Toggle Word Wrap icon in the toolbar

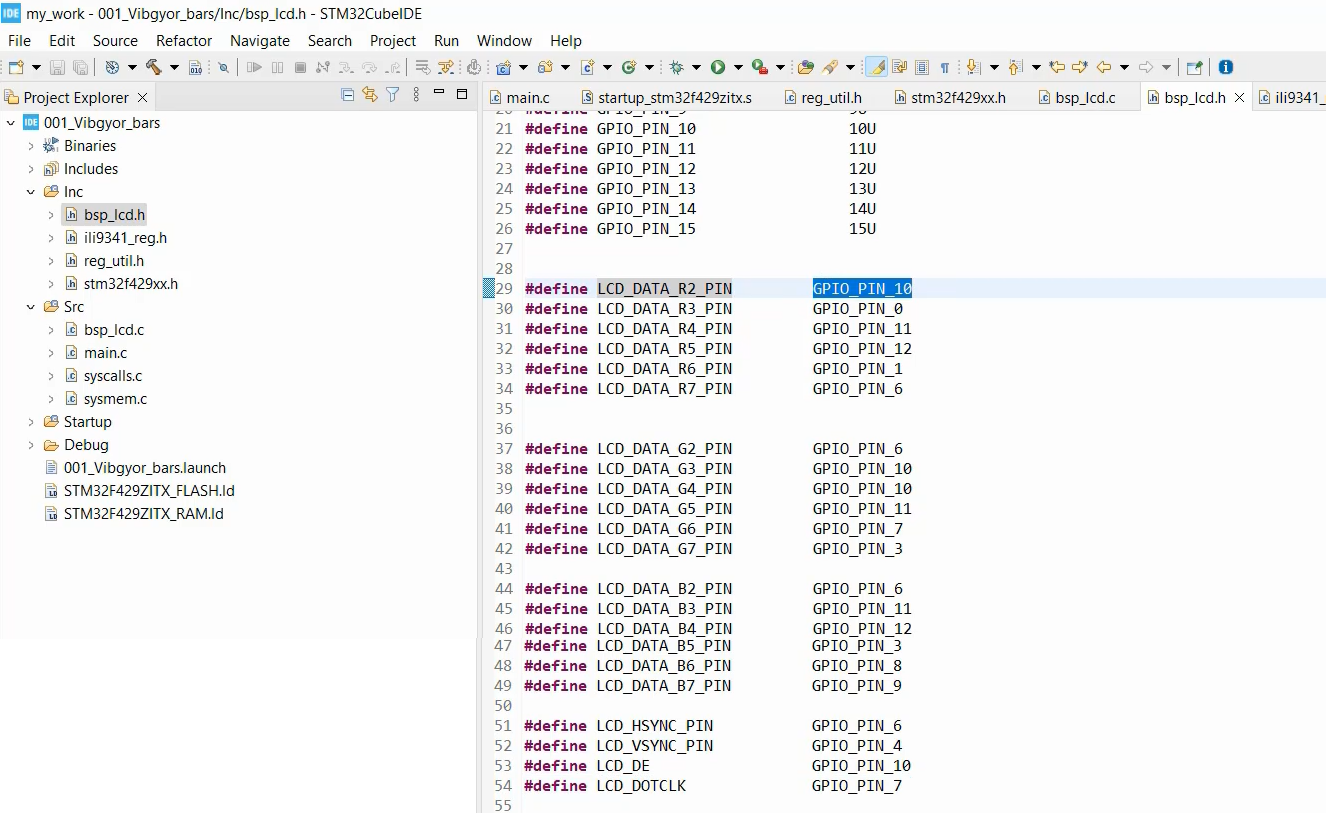point(899,67)
